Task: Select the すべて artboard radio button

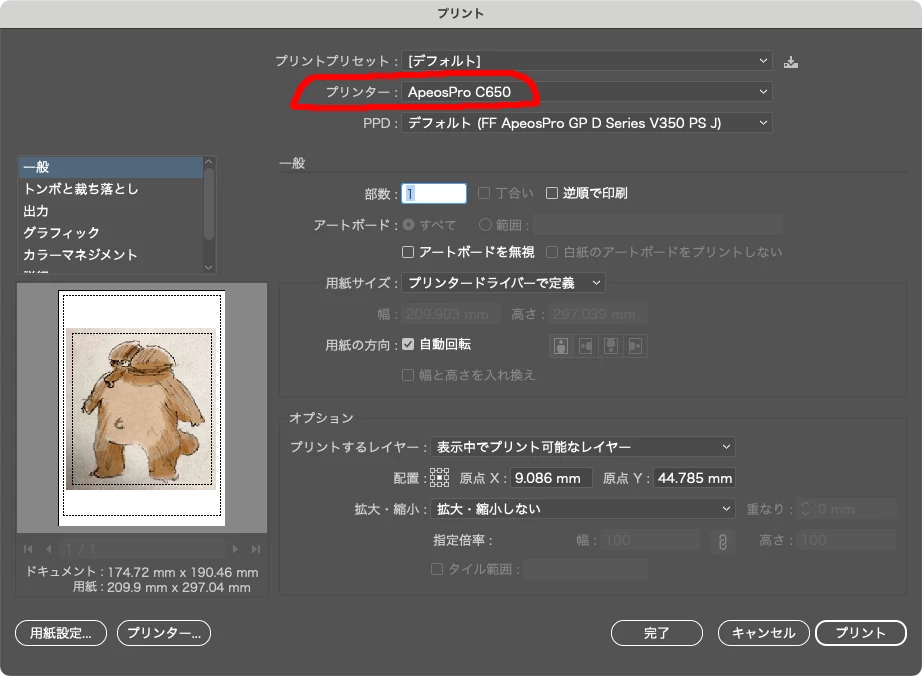Action: (x=408, y=225)
